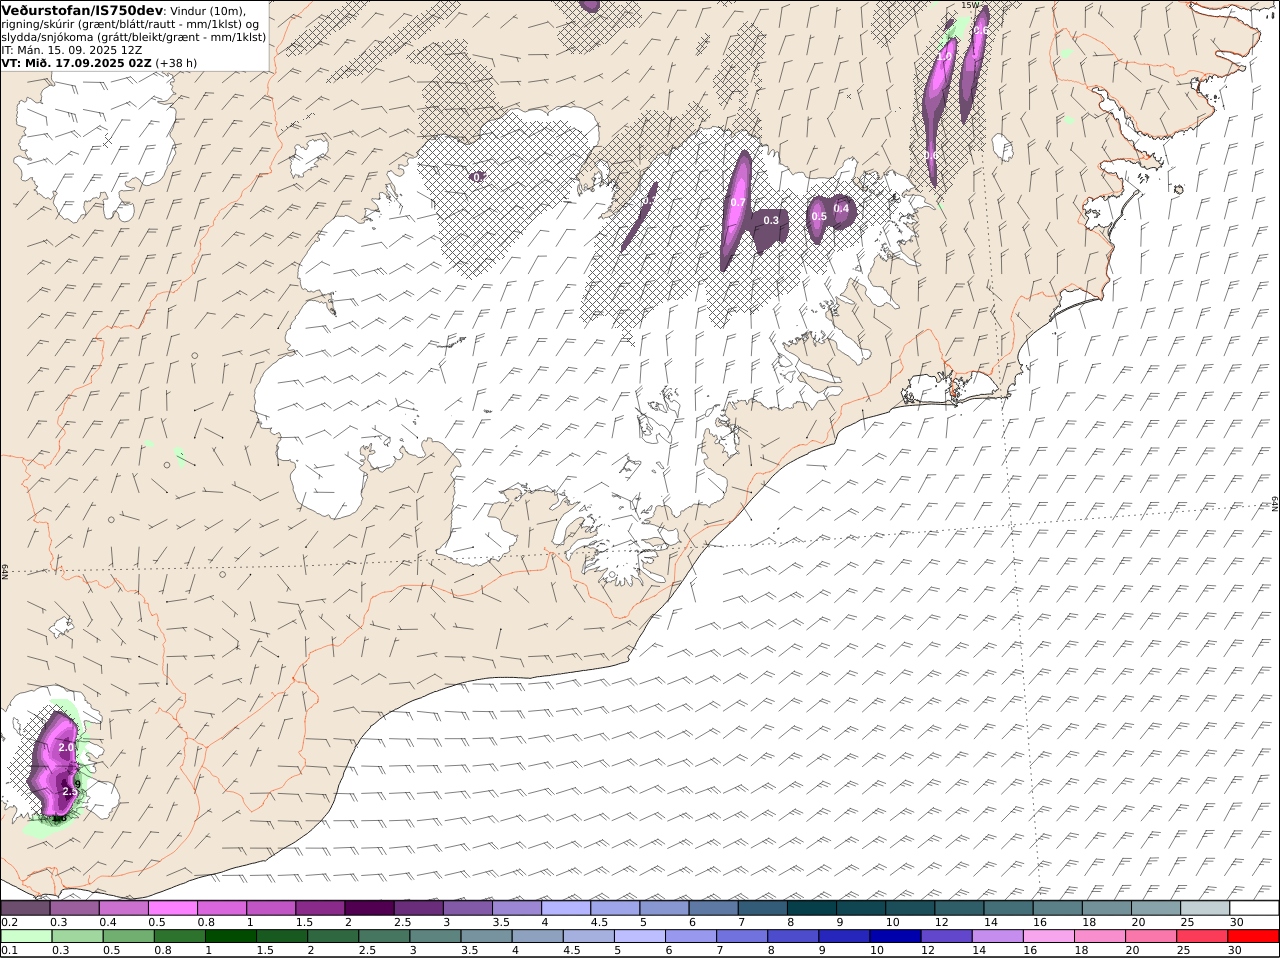Click the 0.2 value on the upper color scale

pyautogui.click(x=10, y=922)
